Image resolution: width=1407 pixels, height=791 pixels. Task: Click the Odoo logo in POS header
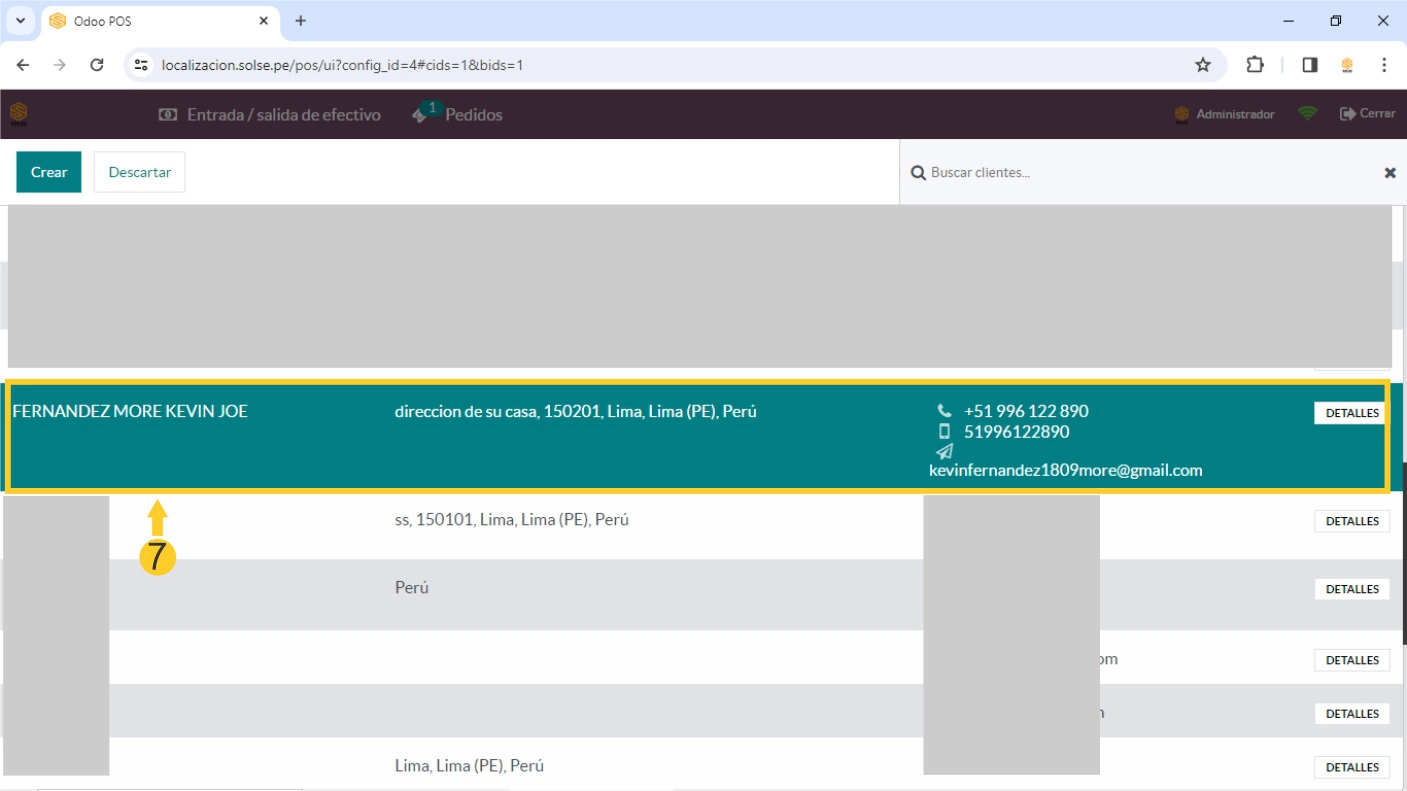[x=18, y=114]
